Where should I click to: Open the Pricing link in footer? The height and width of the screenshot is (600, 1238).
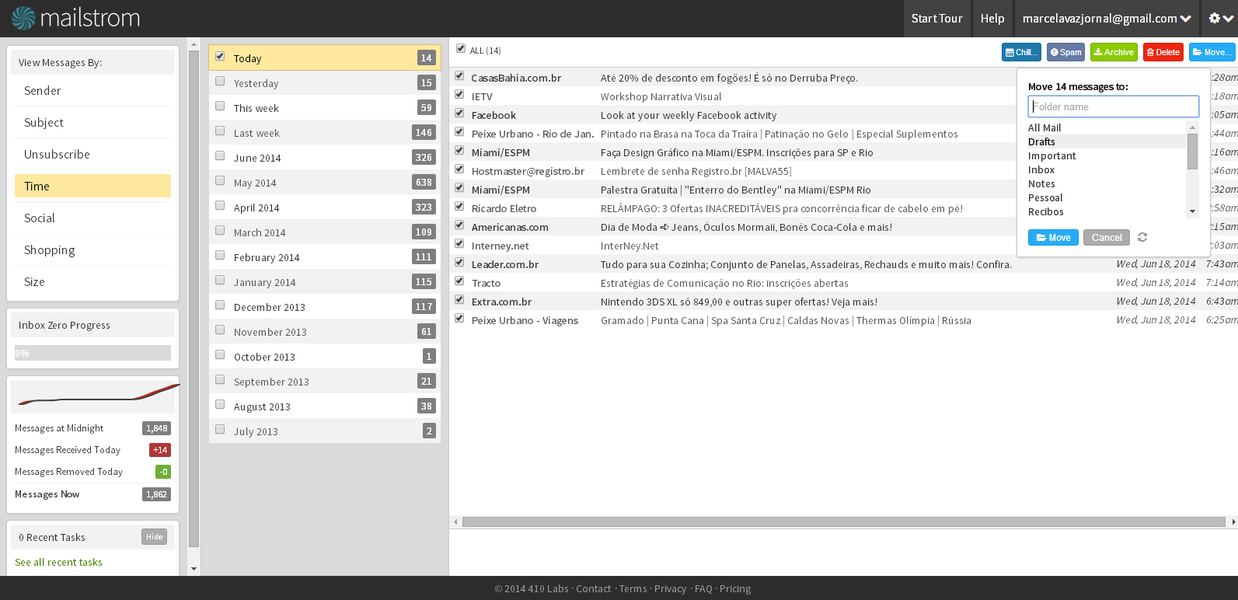click(735, 588)
